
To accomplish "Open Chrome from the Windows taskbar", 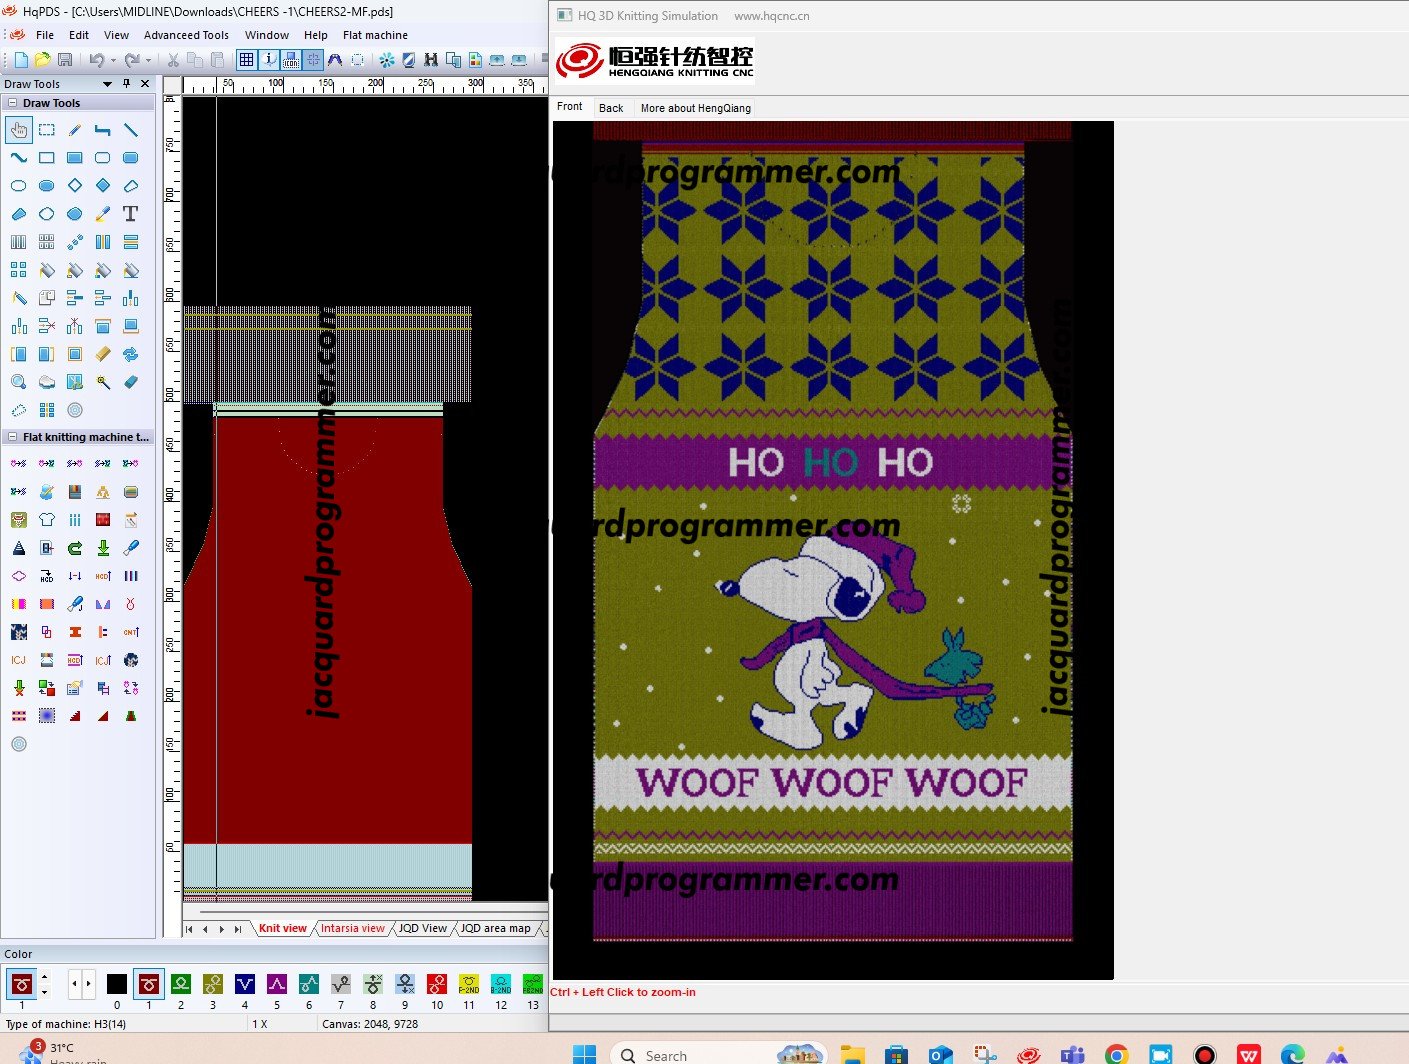I will click(x=1116, y=1055).
